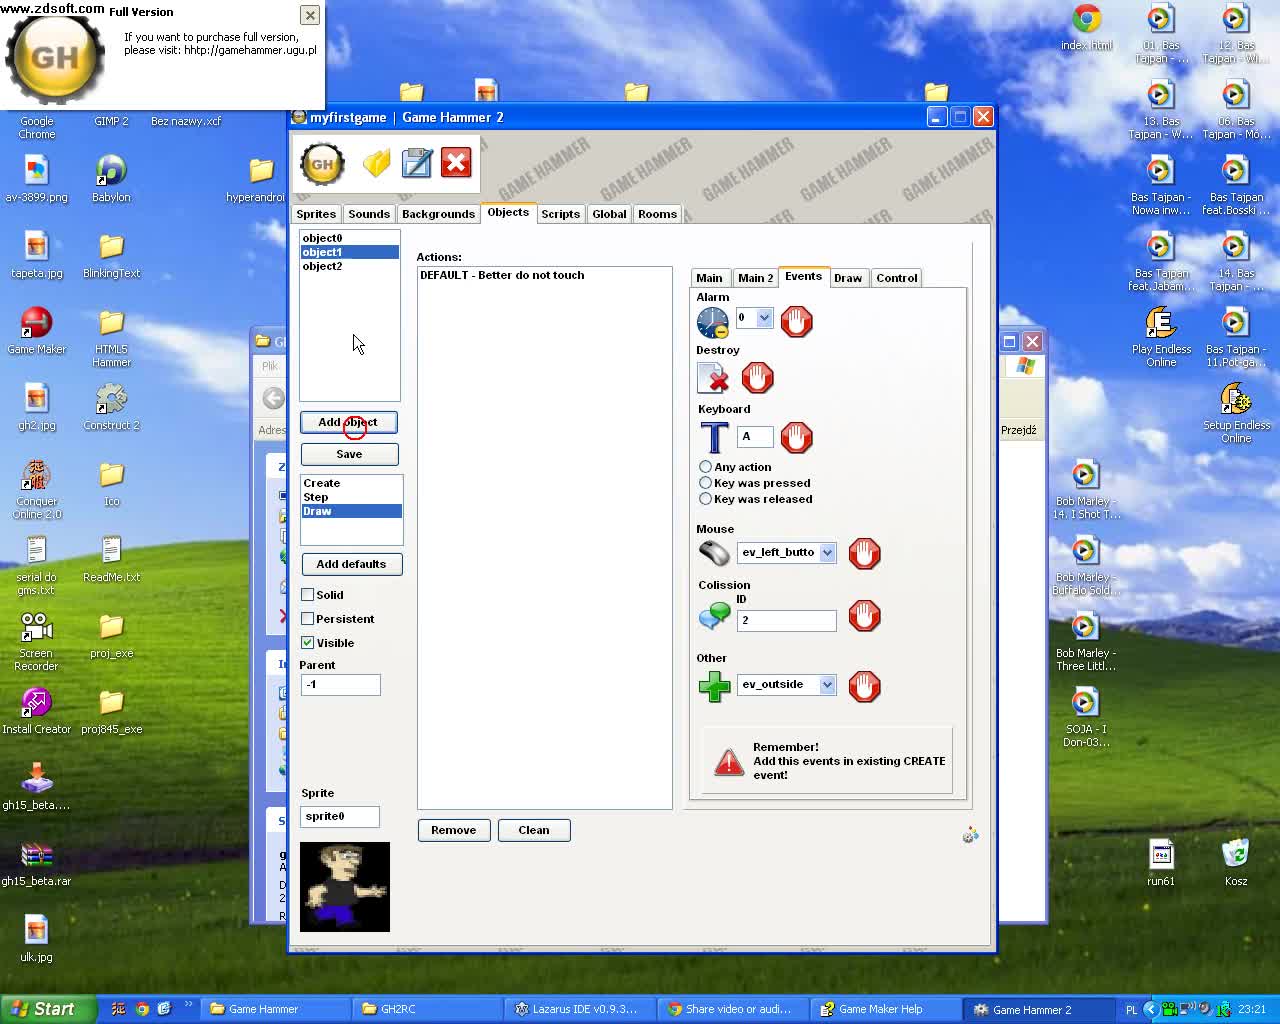The height and width of the screenshot is (1024, 1280).
Task: Add the Keyboard event with its red hand icon
Action: pos(797,437)
